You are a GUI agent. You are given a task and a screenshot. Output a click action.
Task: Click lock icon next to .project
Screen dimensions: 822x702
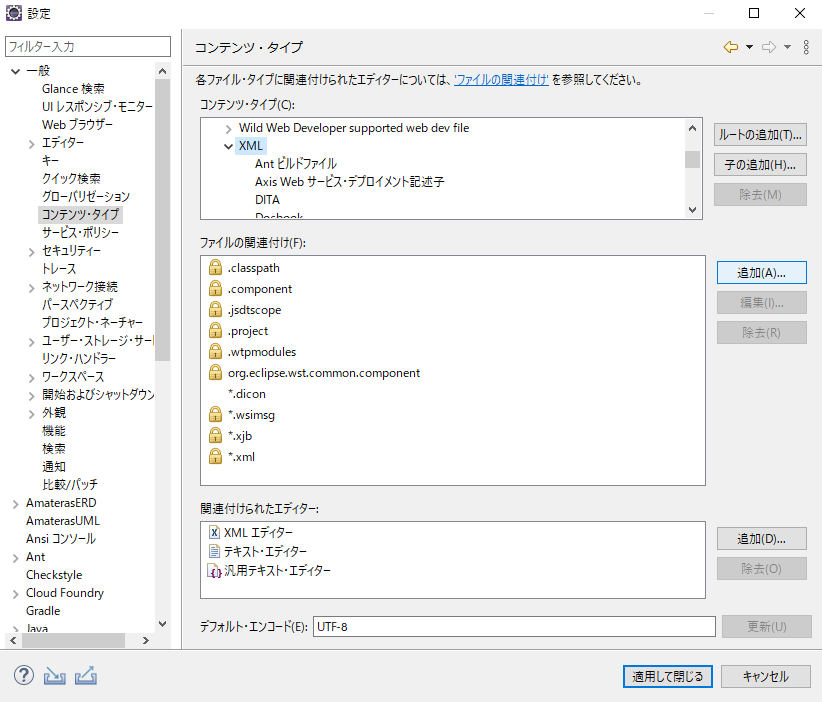215,330
